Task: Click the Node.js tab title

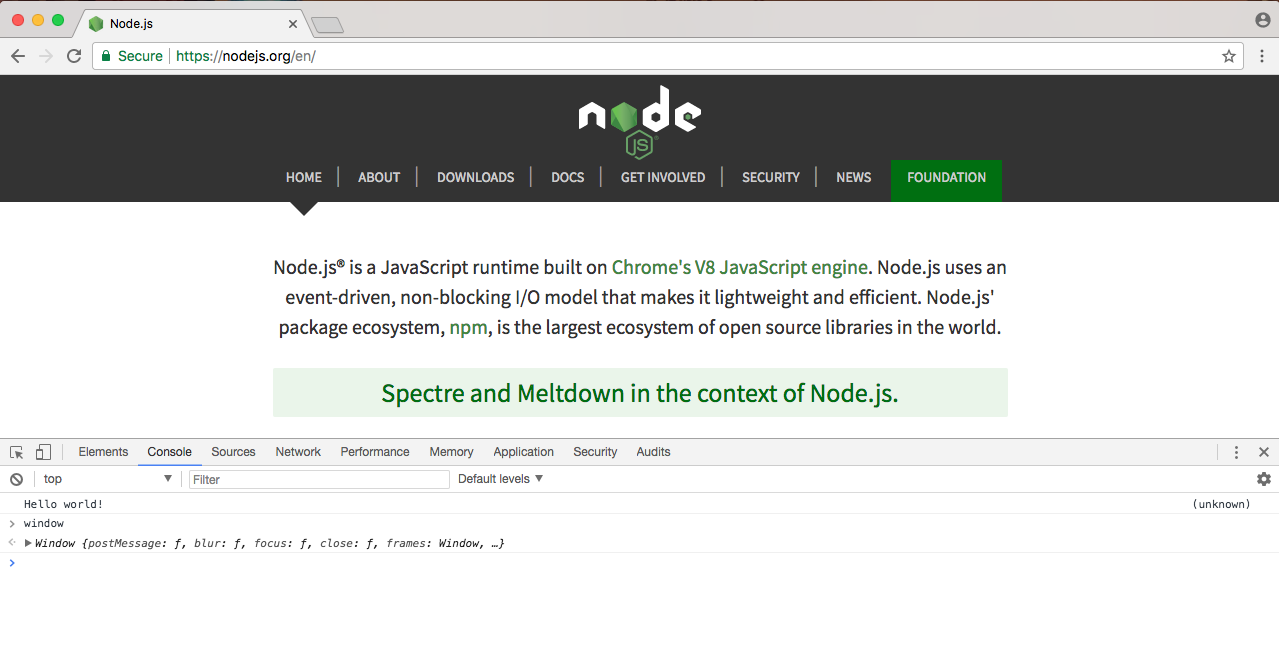Action: (x=131, y=23)
